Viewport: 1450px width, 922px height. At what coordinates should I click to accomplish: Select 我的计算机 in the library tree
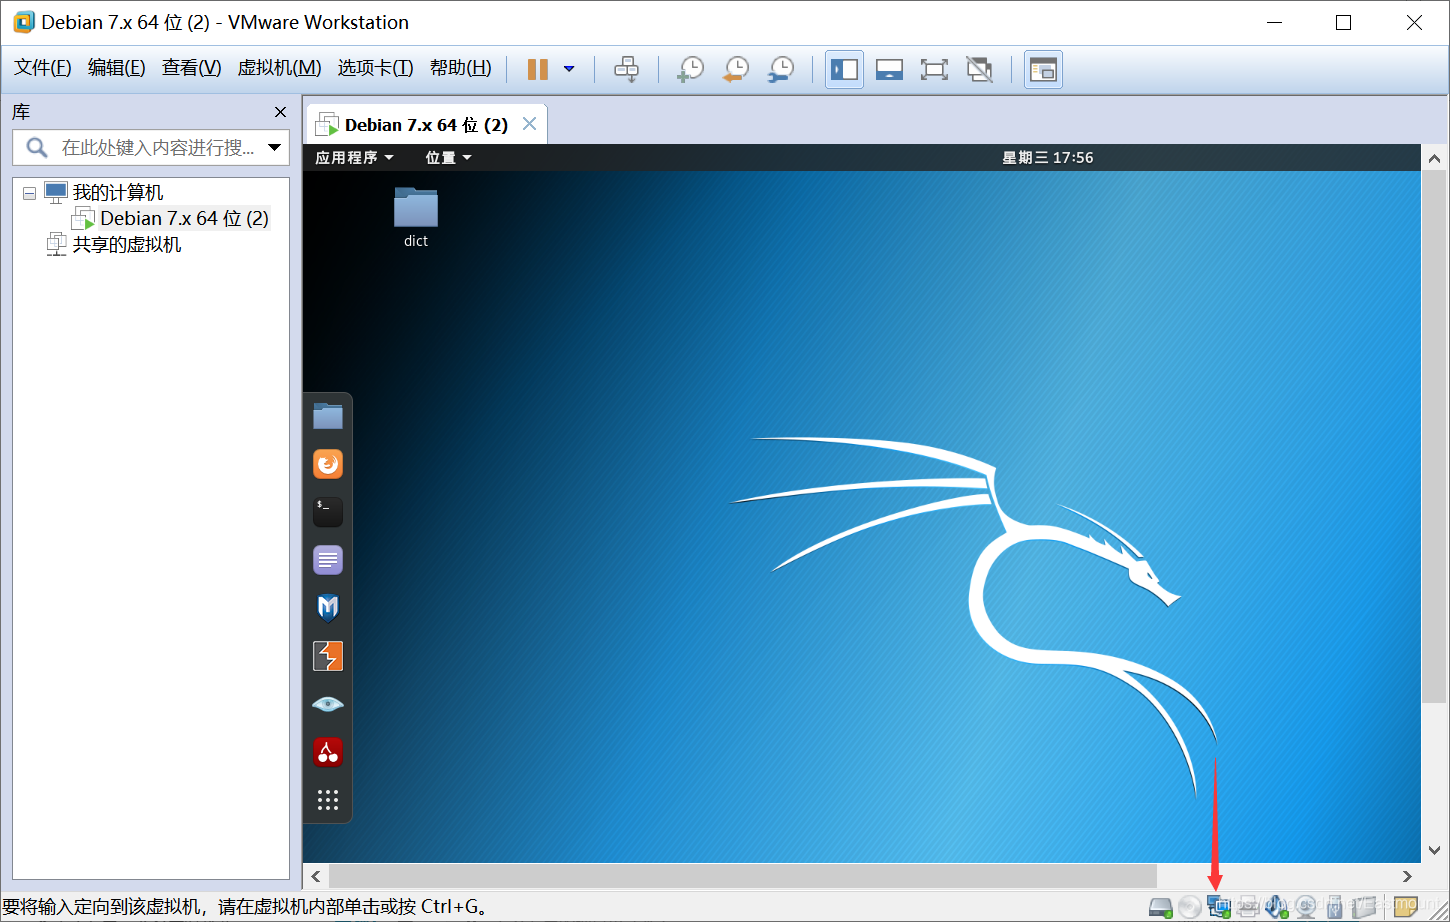[117, 192]
